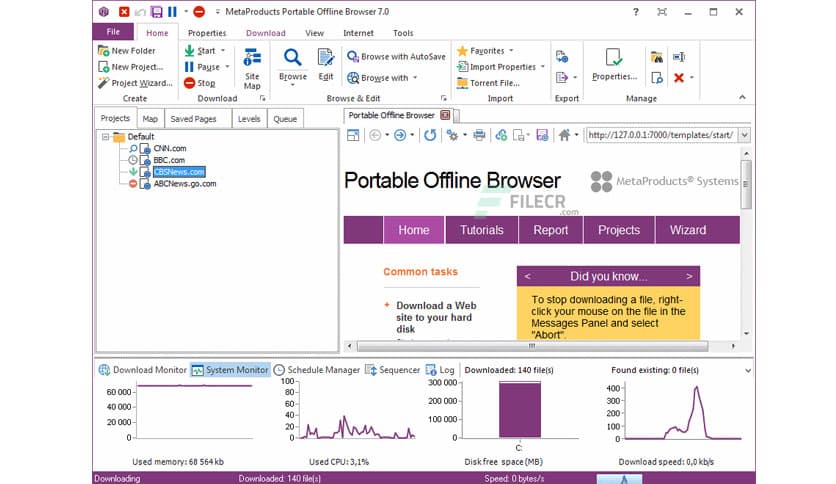
Task: Click the URL address field
Action: pyautogui.click(x=661, y=135)
